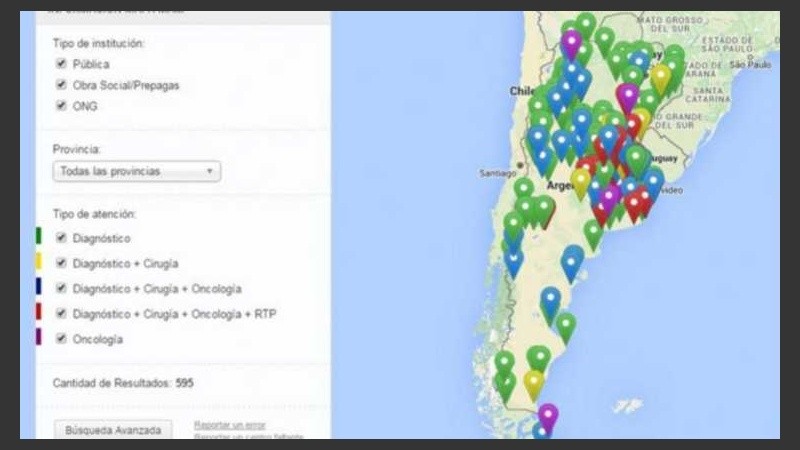Click the Provincia label
Screen dimensions: 800x450
77,149
